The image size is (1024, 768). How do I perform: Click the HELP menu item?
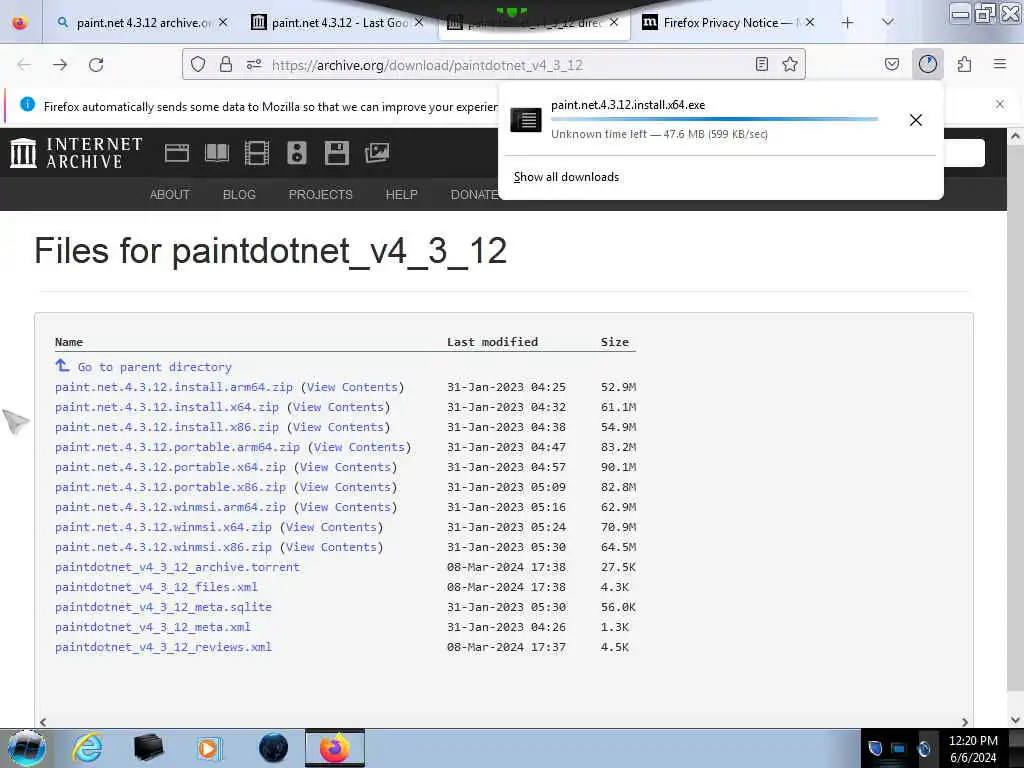[402, 195]
